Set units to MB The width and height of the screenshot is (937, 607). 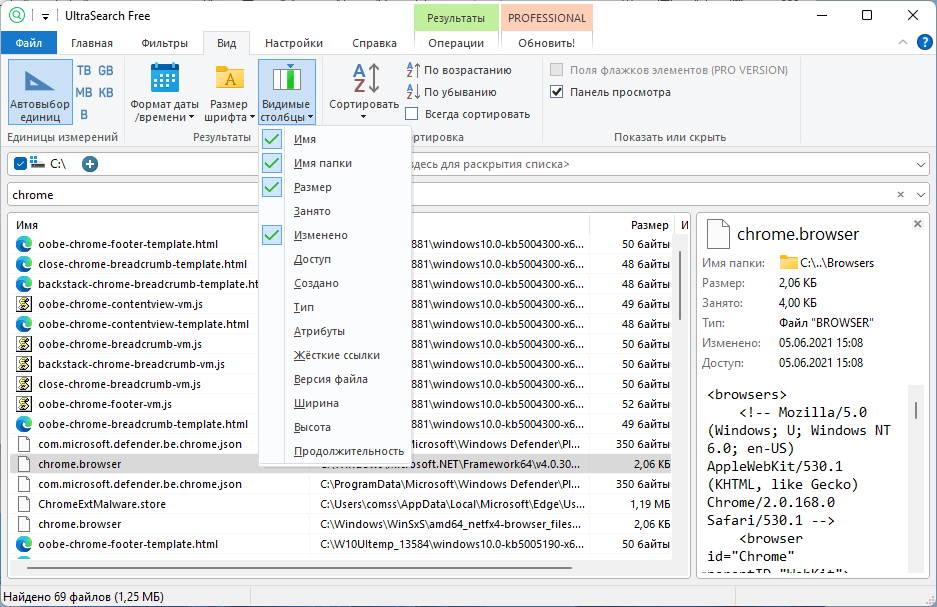84,93
